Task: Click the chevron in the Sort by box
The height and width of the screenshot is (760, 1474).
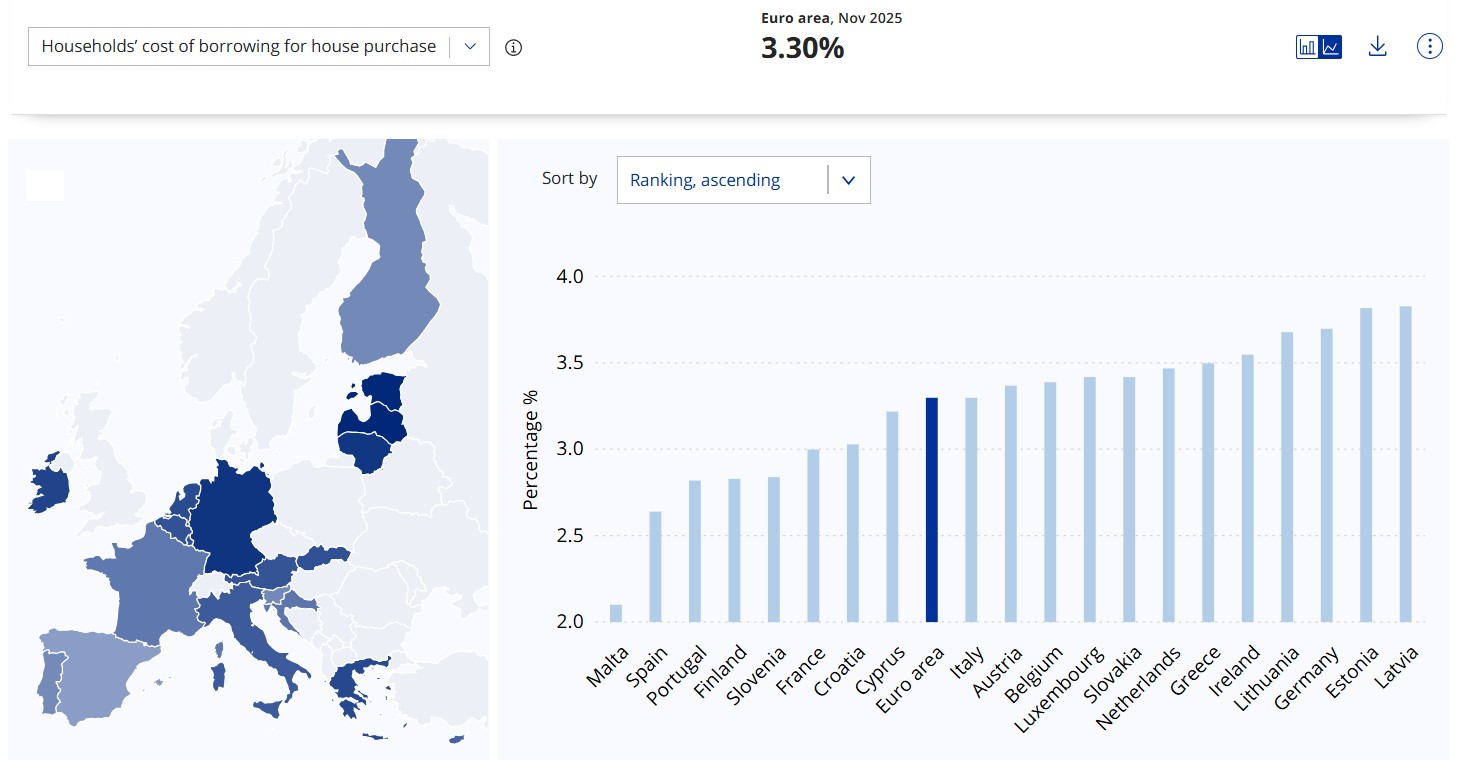Action: (x=849, y=181)
